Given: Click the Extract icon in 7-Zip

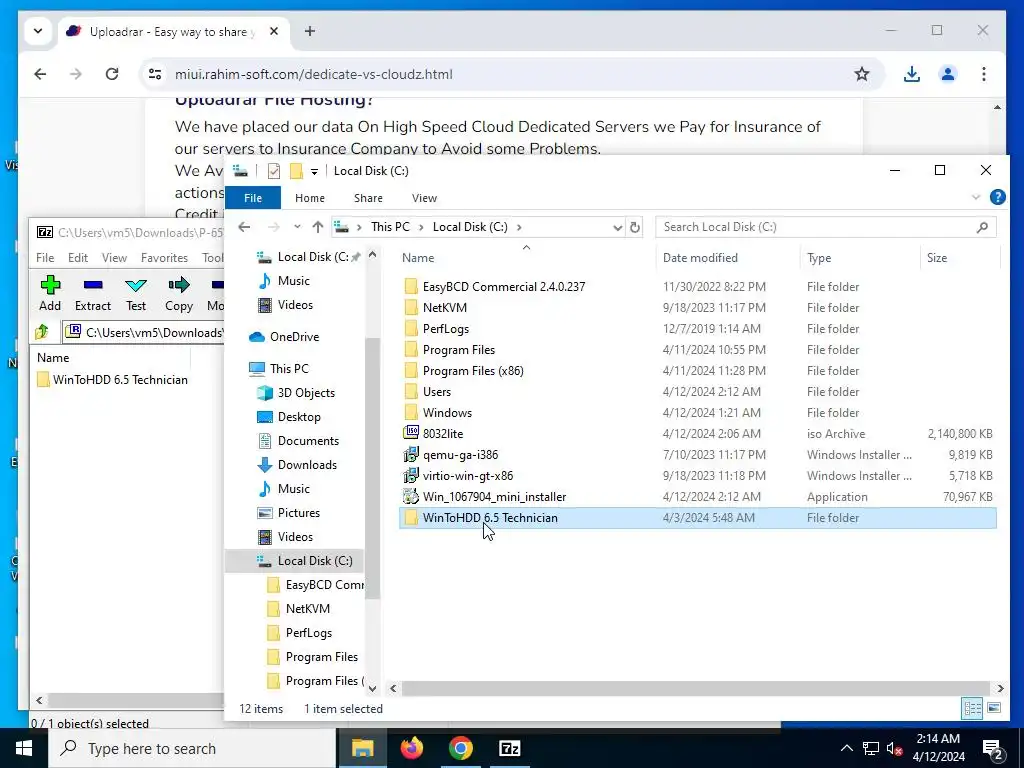Looking at the screenshot, I should (93, 285).
